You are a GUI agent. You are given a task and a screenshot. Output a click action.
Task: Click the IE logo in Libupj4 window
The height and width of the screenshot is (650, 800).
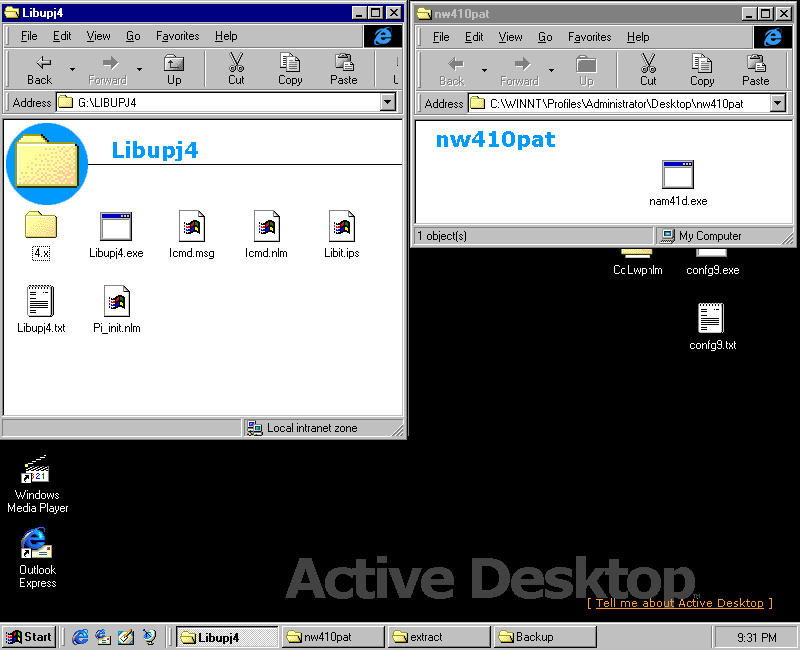pyautogui.click(x=383, y=36)
